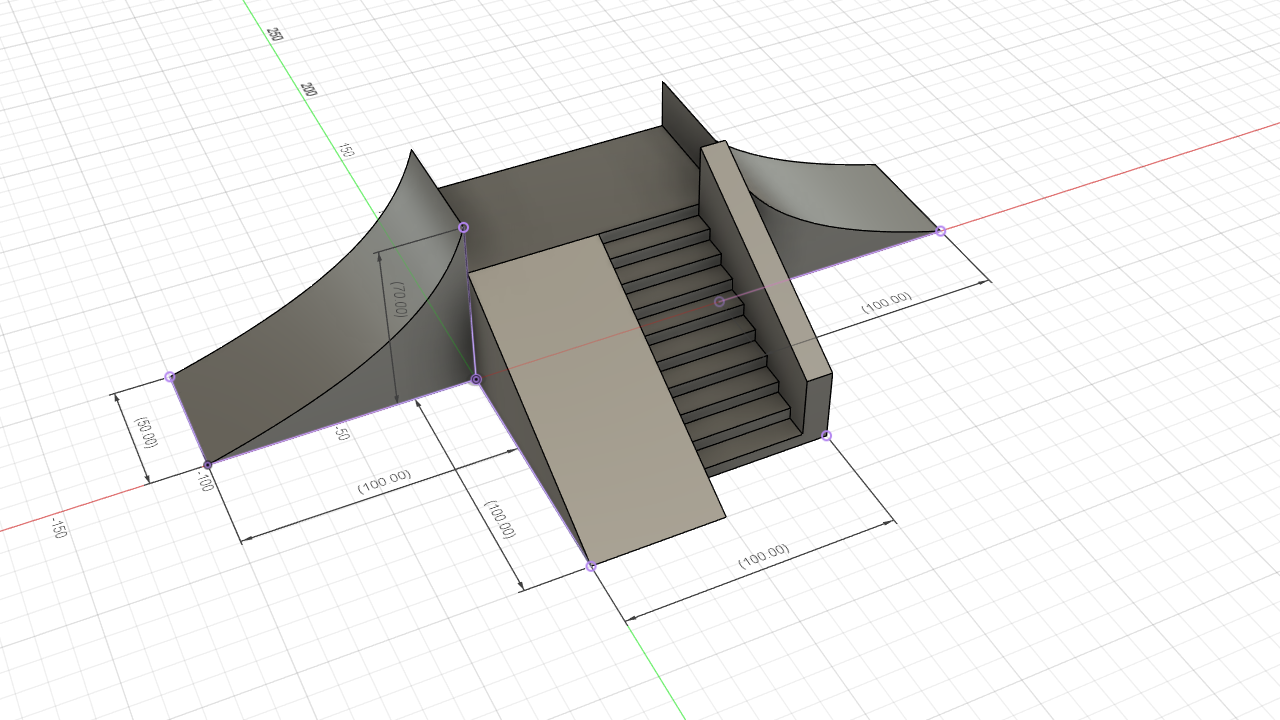Select the 50.00 width dimension label
The width and height of the screenshot is (1280, 720).
146,431
